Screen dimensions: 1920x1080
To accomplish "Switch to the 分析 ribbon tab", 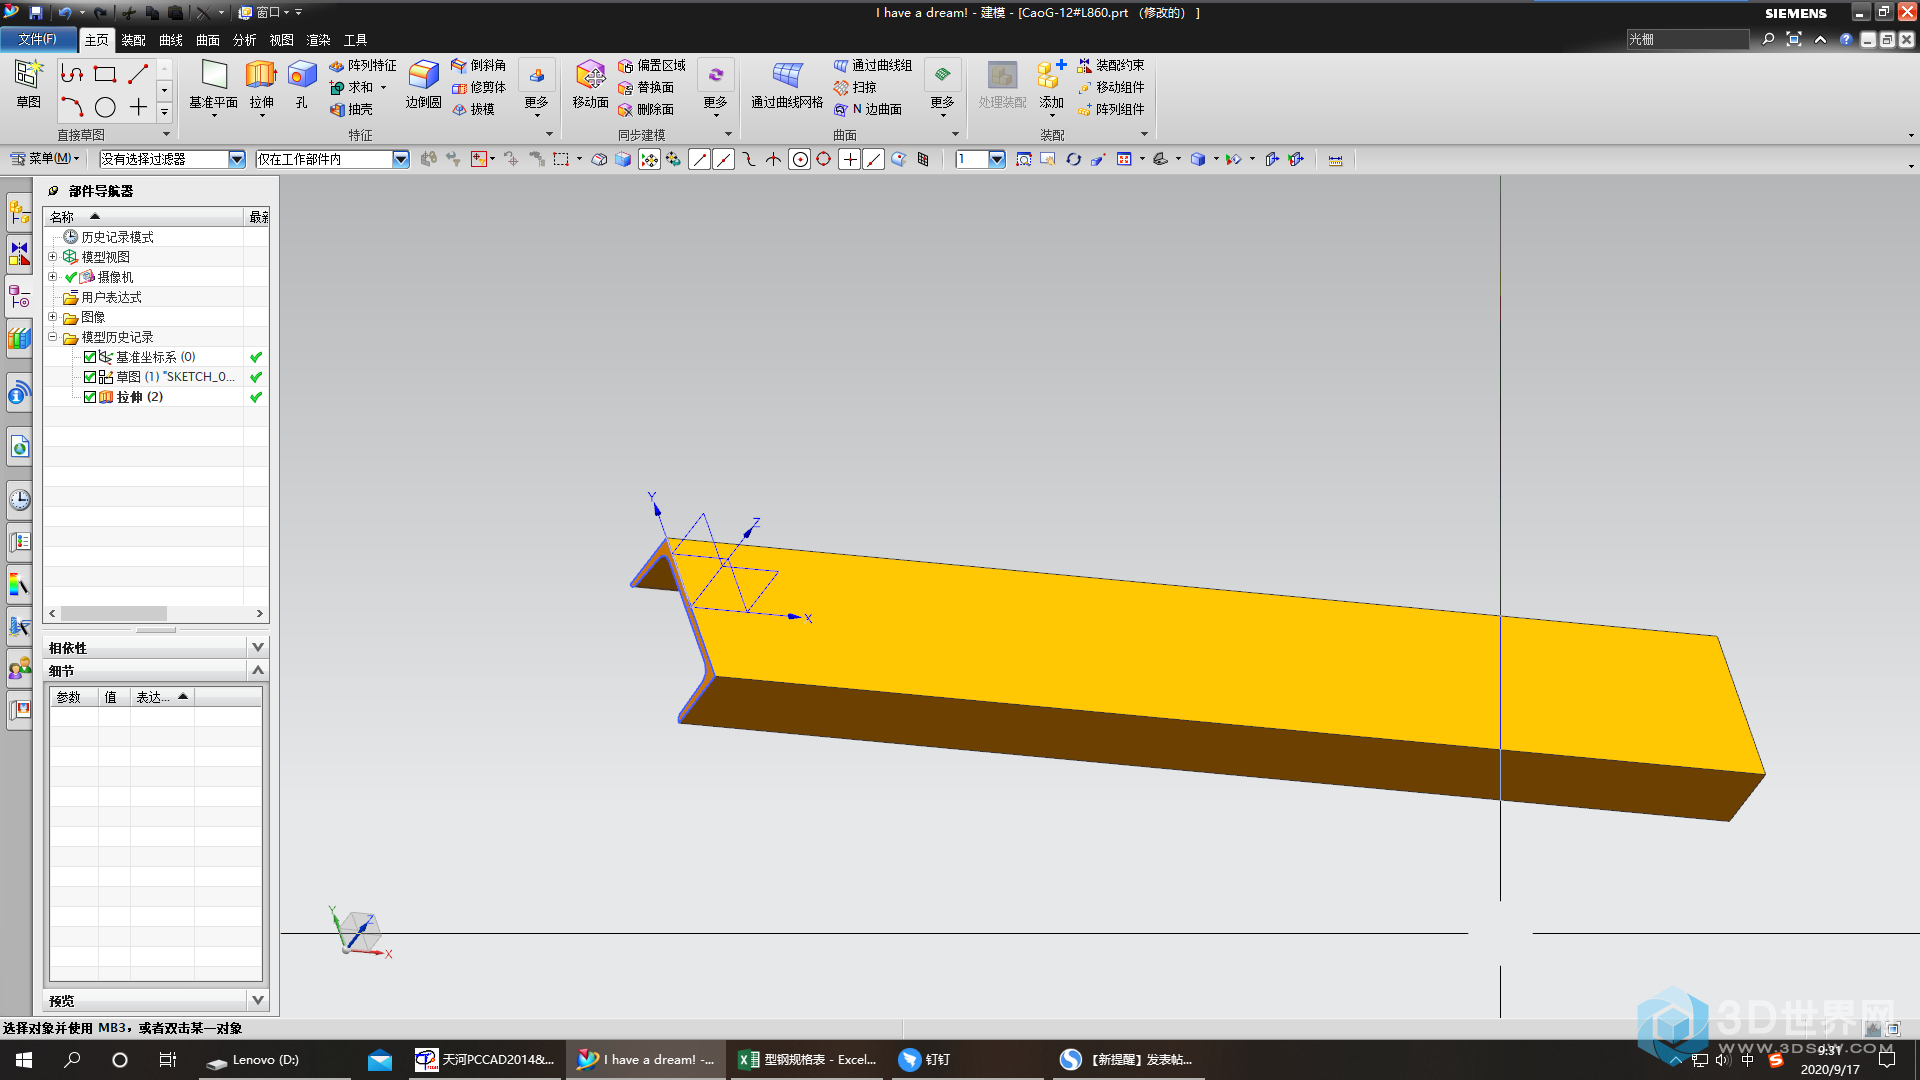I will (245, 40).
